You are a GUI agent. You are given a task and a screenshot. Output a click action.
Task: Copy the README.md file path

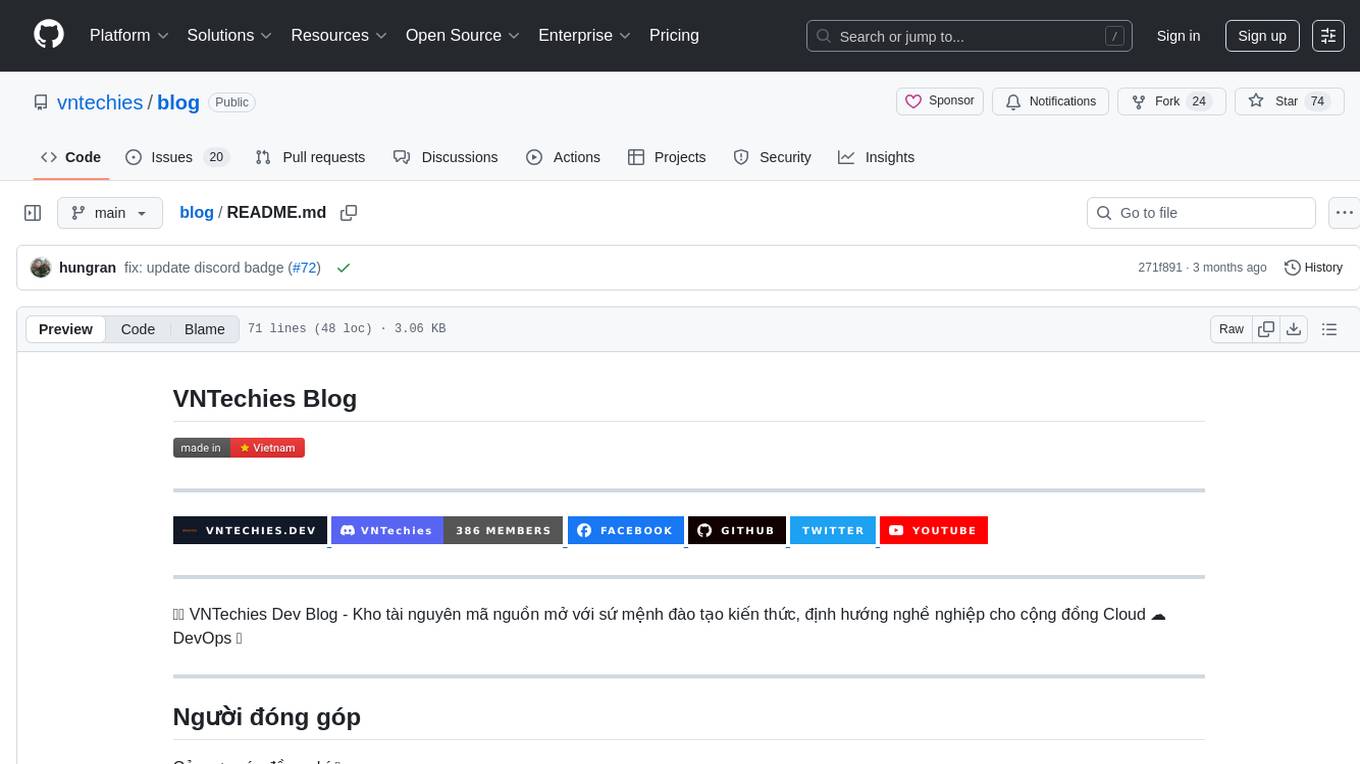[349, 213]
